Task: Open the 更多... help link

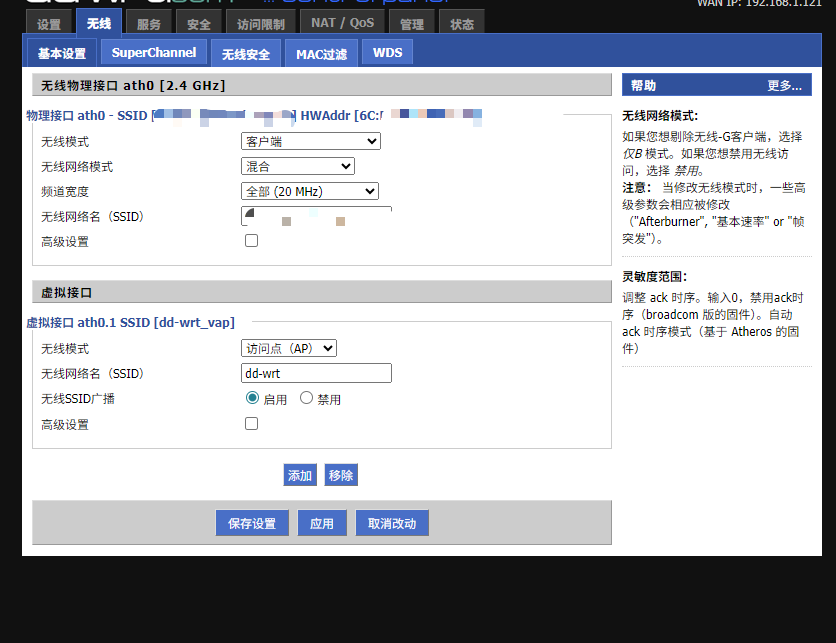Action: tap(784, 85)
